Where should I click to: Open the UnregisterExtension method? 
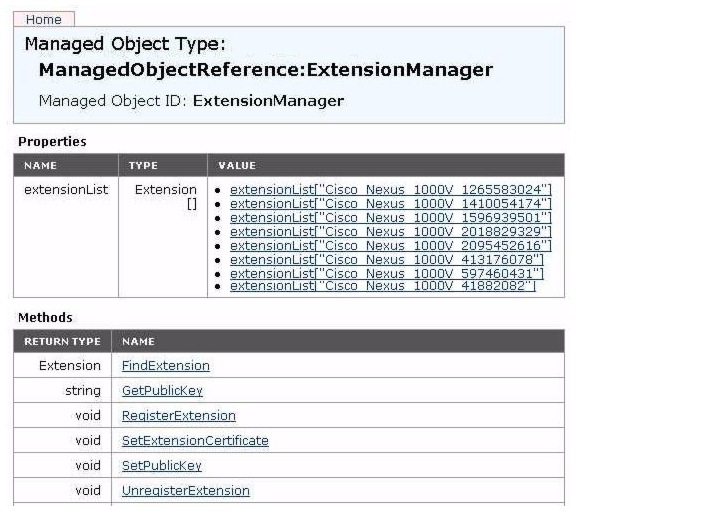pos(186,491)
